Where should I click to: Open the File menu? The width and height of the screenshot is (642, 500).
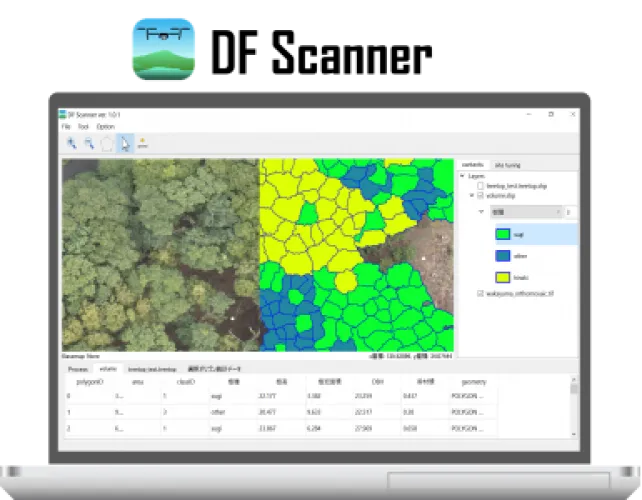point(66,127)
